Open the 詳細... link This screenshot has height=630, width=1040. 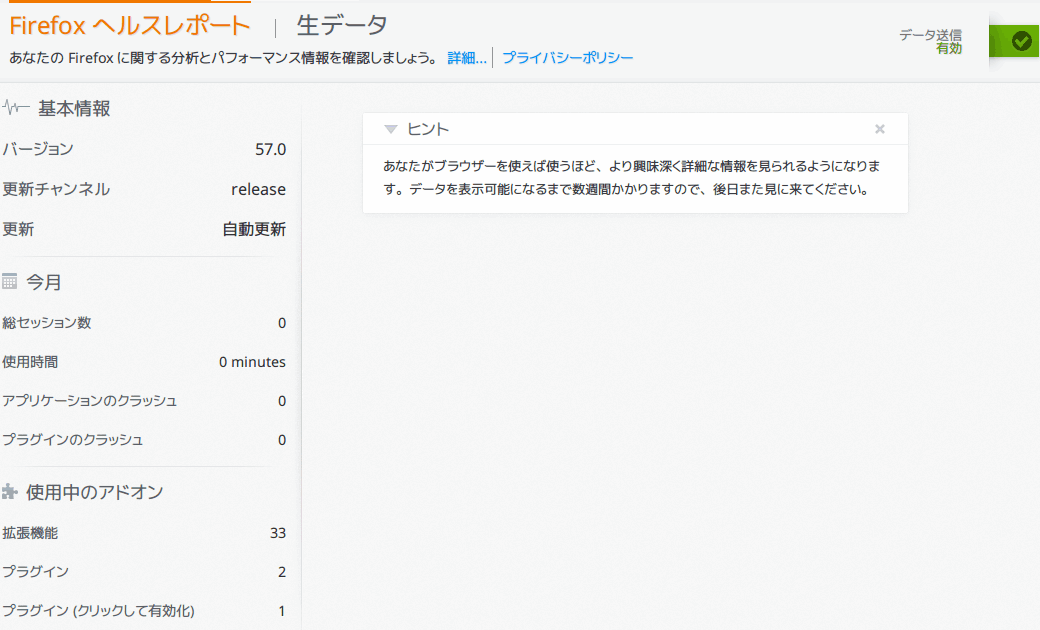point(467,58)
